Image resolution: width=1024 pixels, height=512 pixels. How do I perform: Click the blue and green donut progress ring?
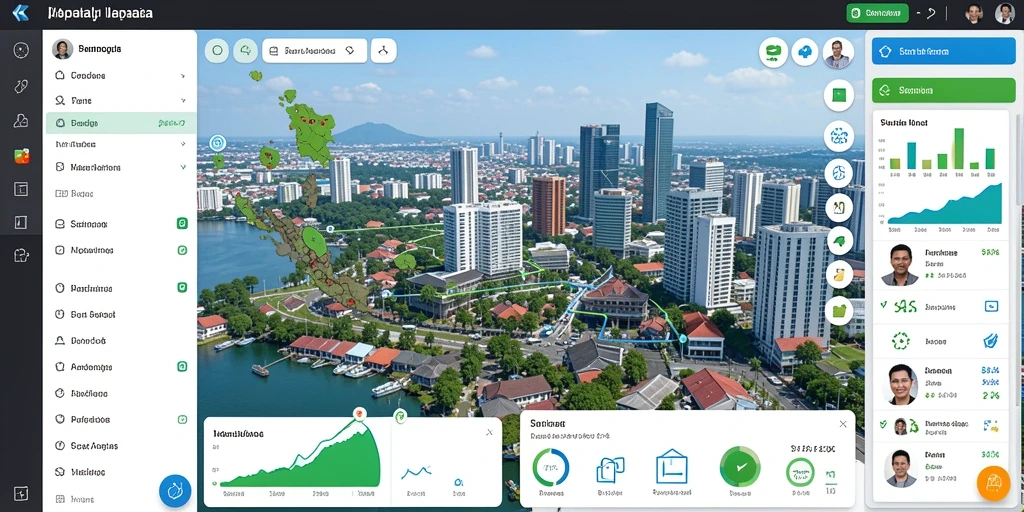551,467
